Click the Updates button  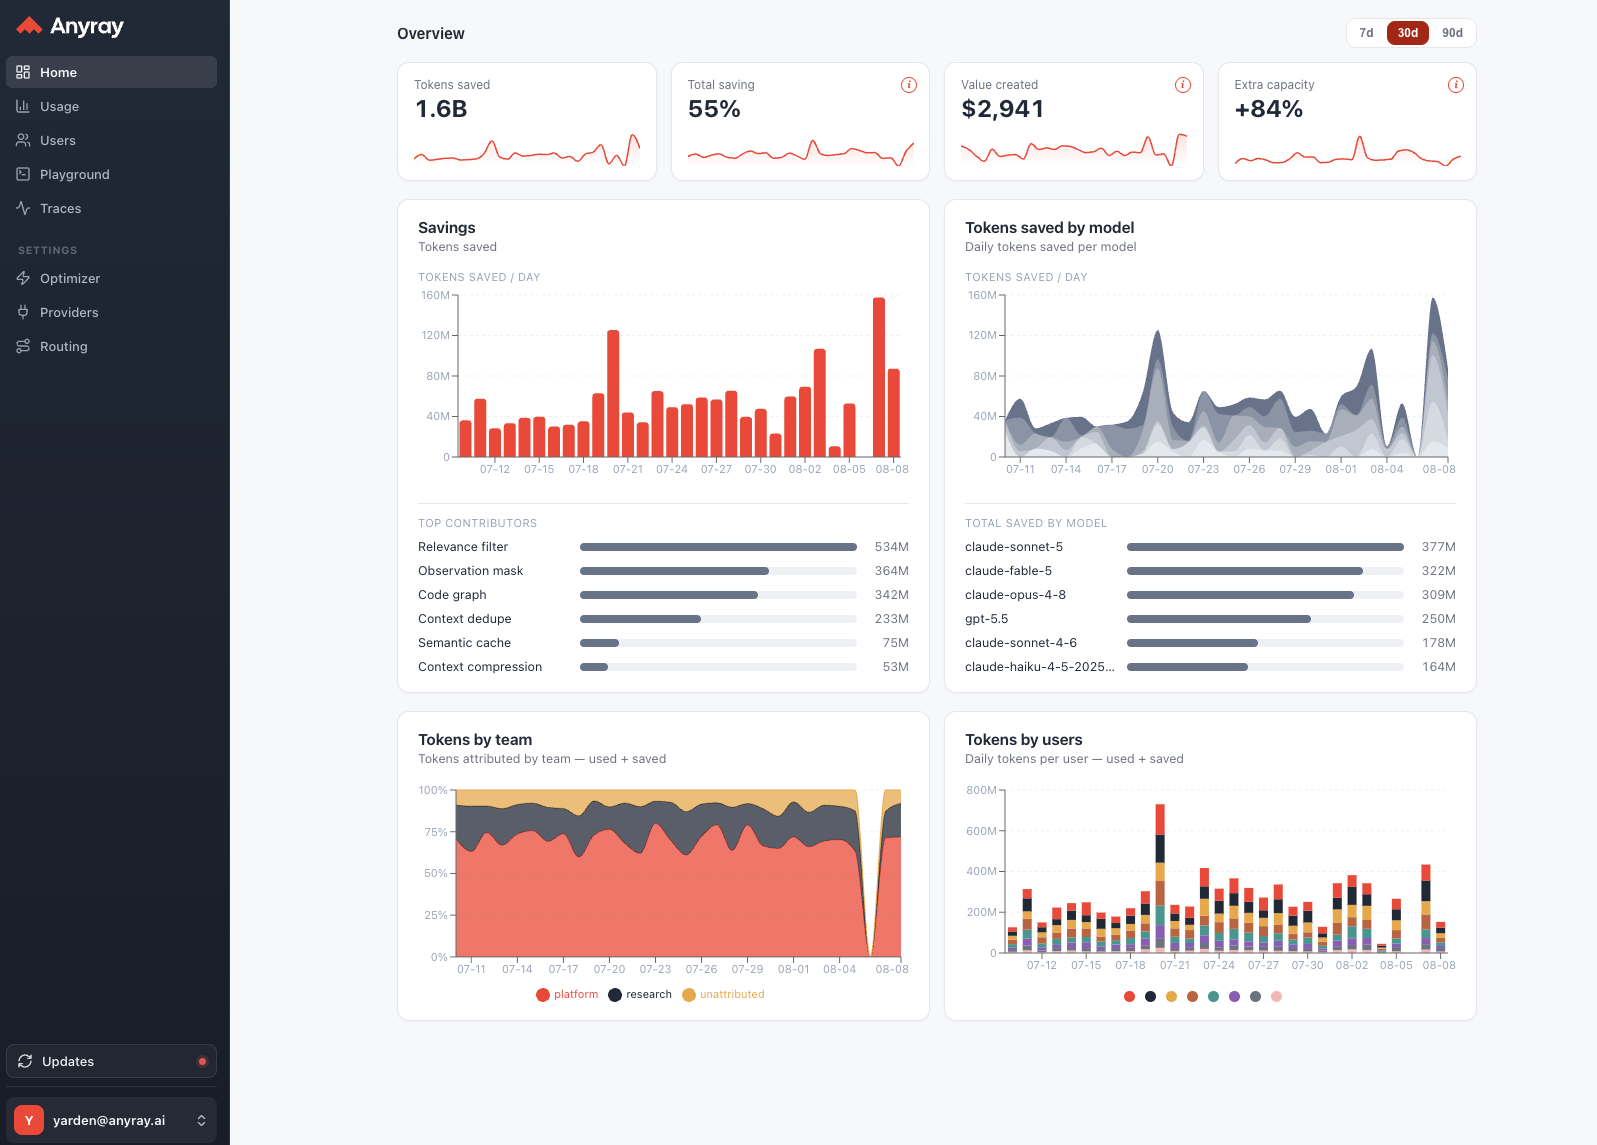coord(111,1061)
